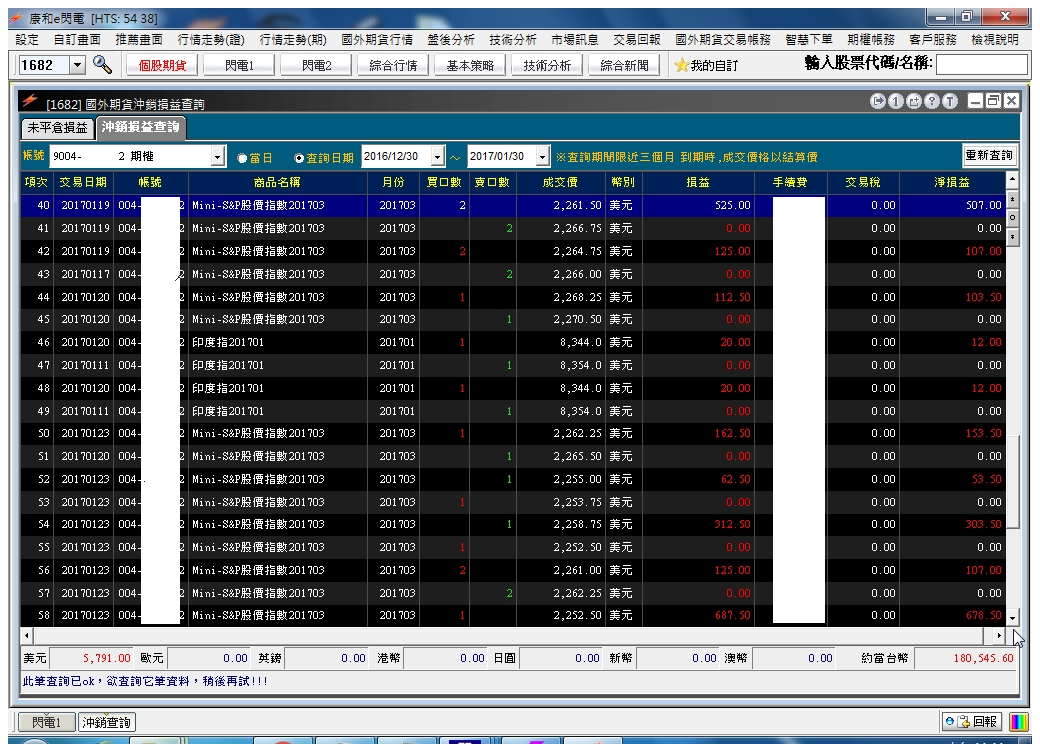Click the 手續費 column header
This screenshot has height=744, width=1040.
pyautogui.click(x=790, y=182)
